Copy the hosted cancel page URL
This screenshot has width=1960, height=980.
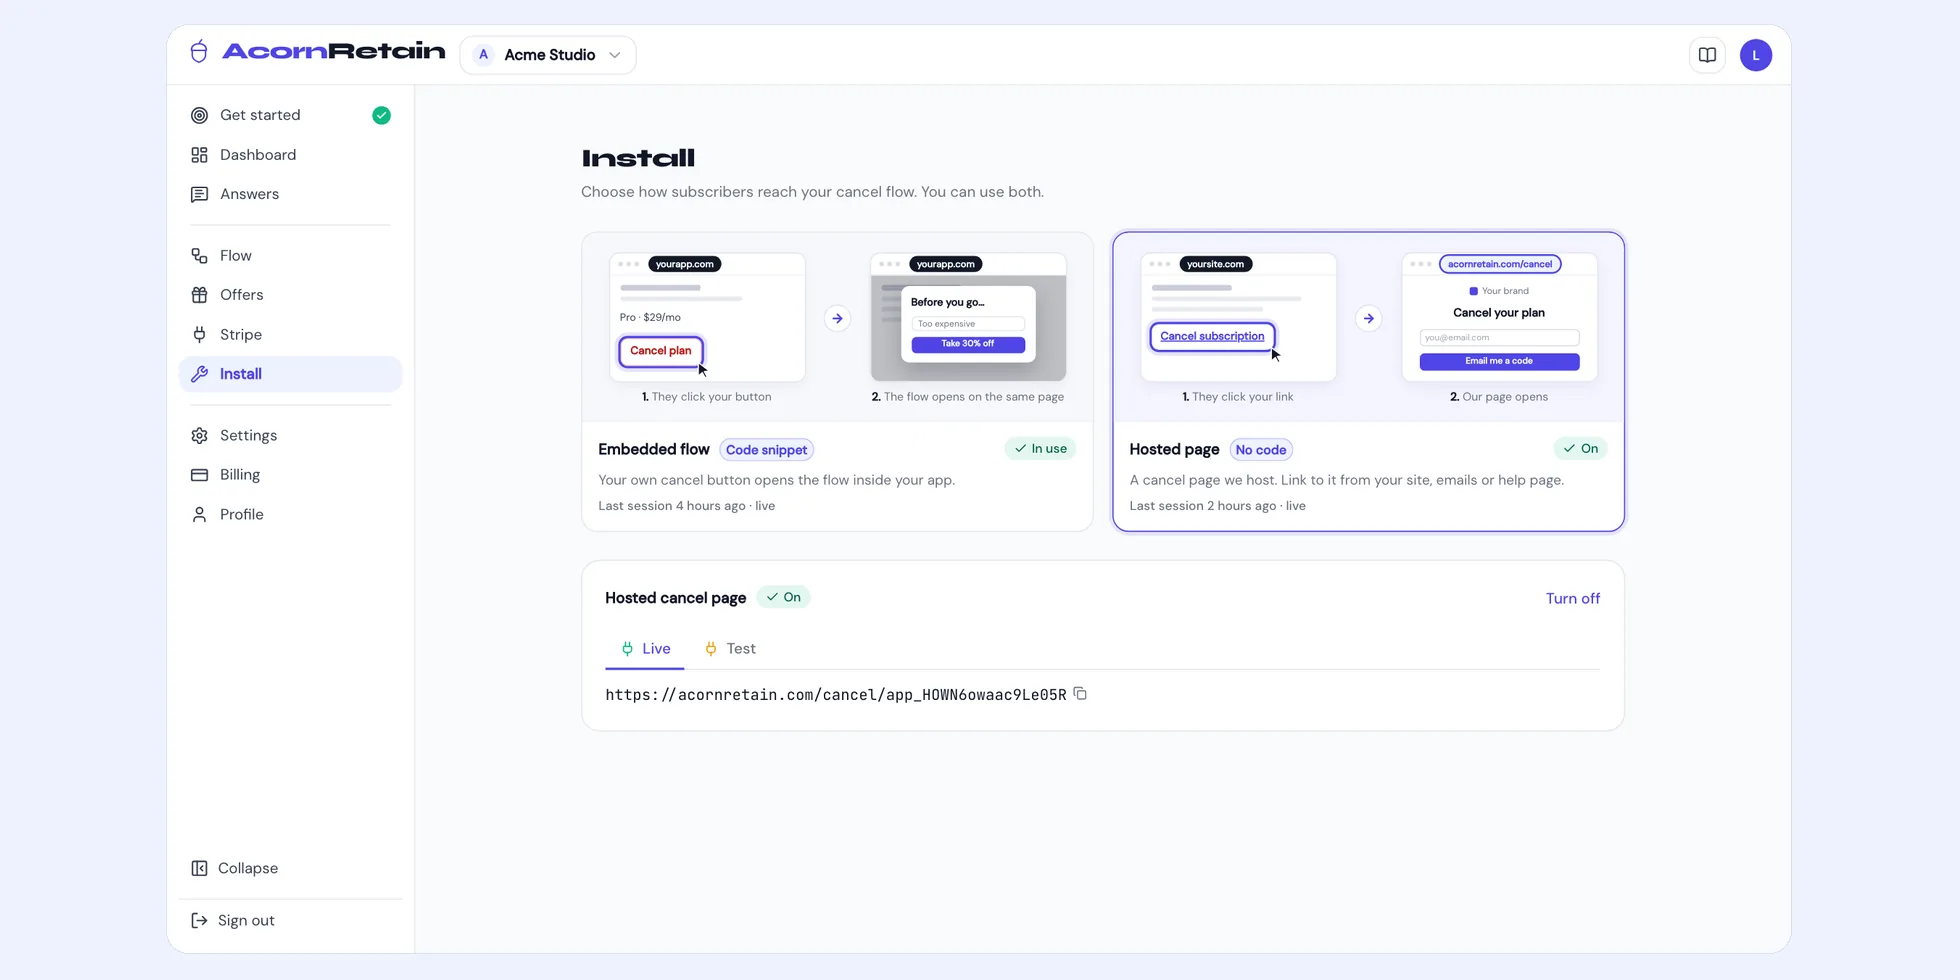1080,693
